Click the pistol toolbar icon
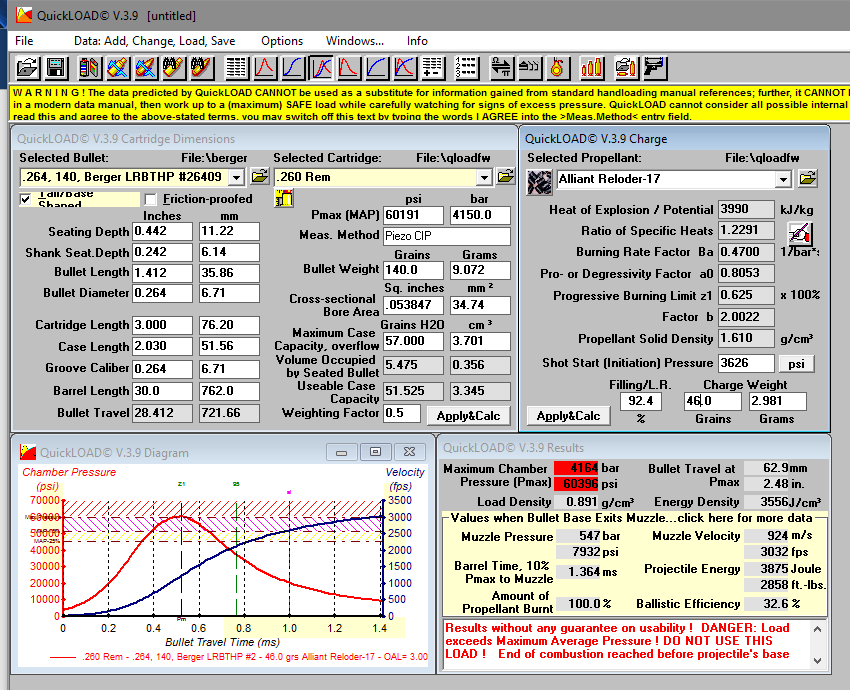Viewport: 850px width, 690px height. [654, 68]
